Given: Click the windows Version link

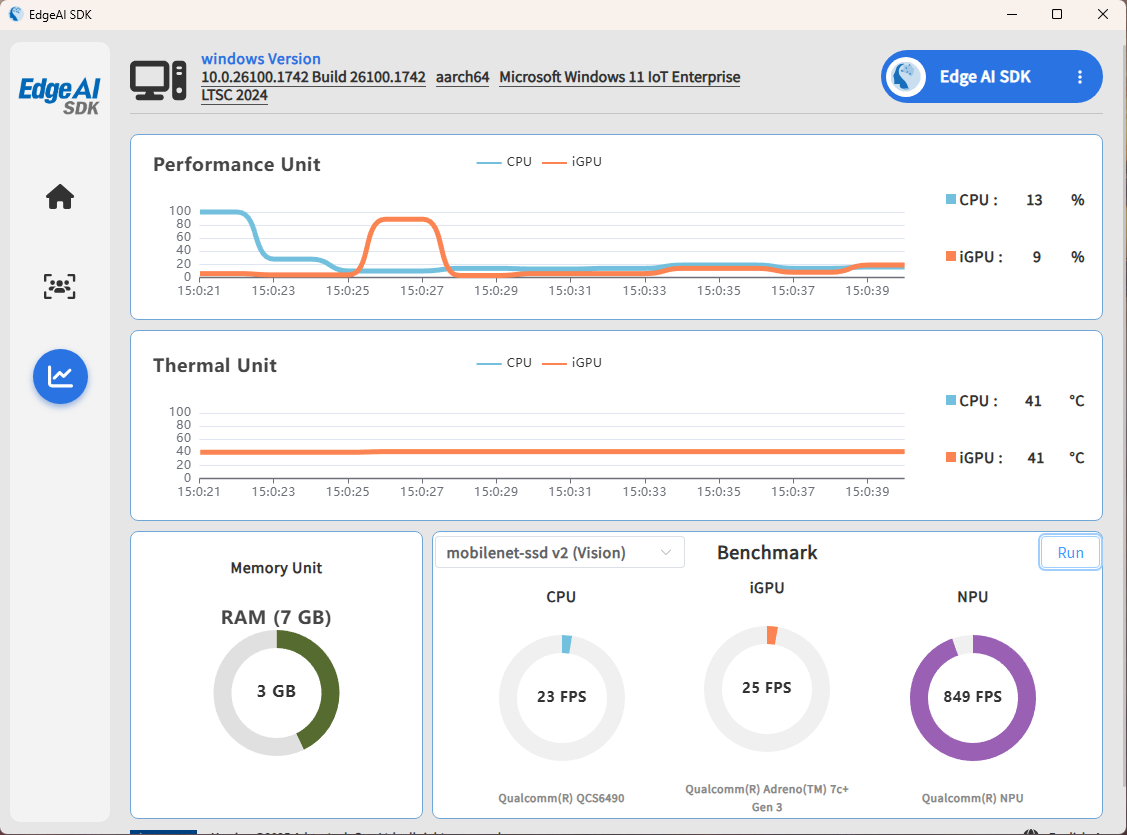Looking at the screenshot, I should coord(260,59).
